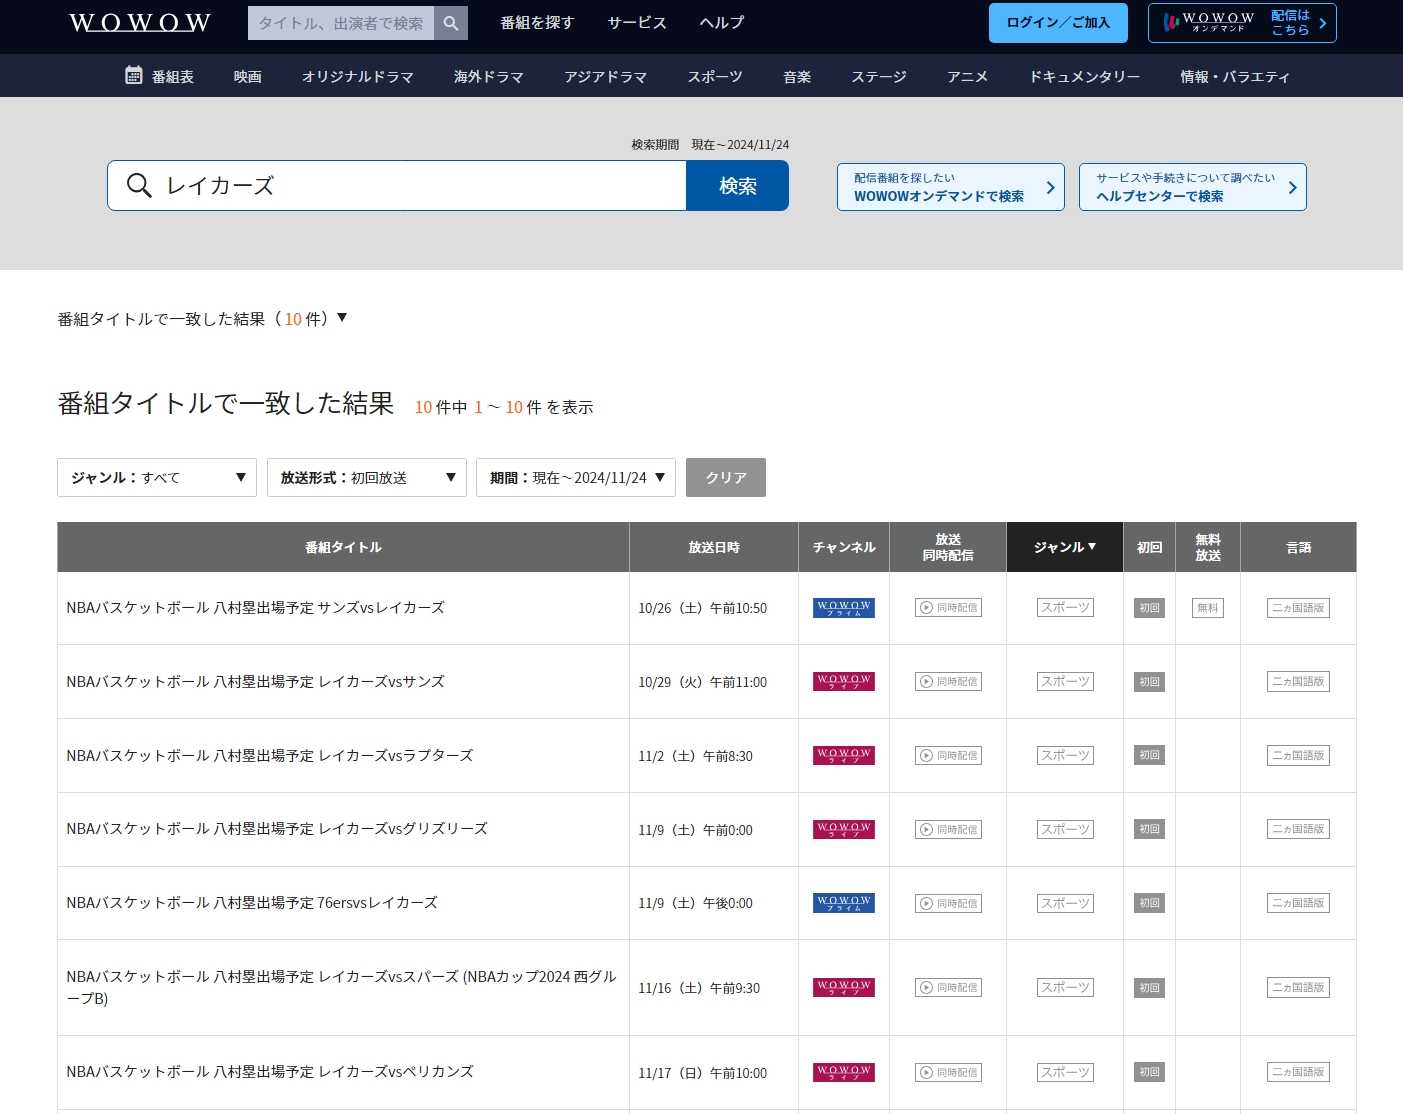Click 同時配信 badge in レイカーズvsサンズ row
1403x1114 pixels.
point(948,682)
